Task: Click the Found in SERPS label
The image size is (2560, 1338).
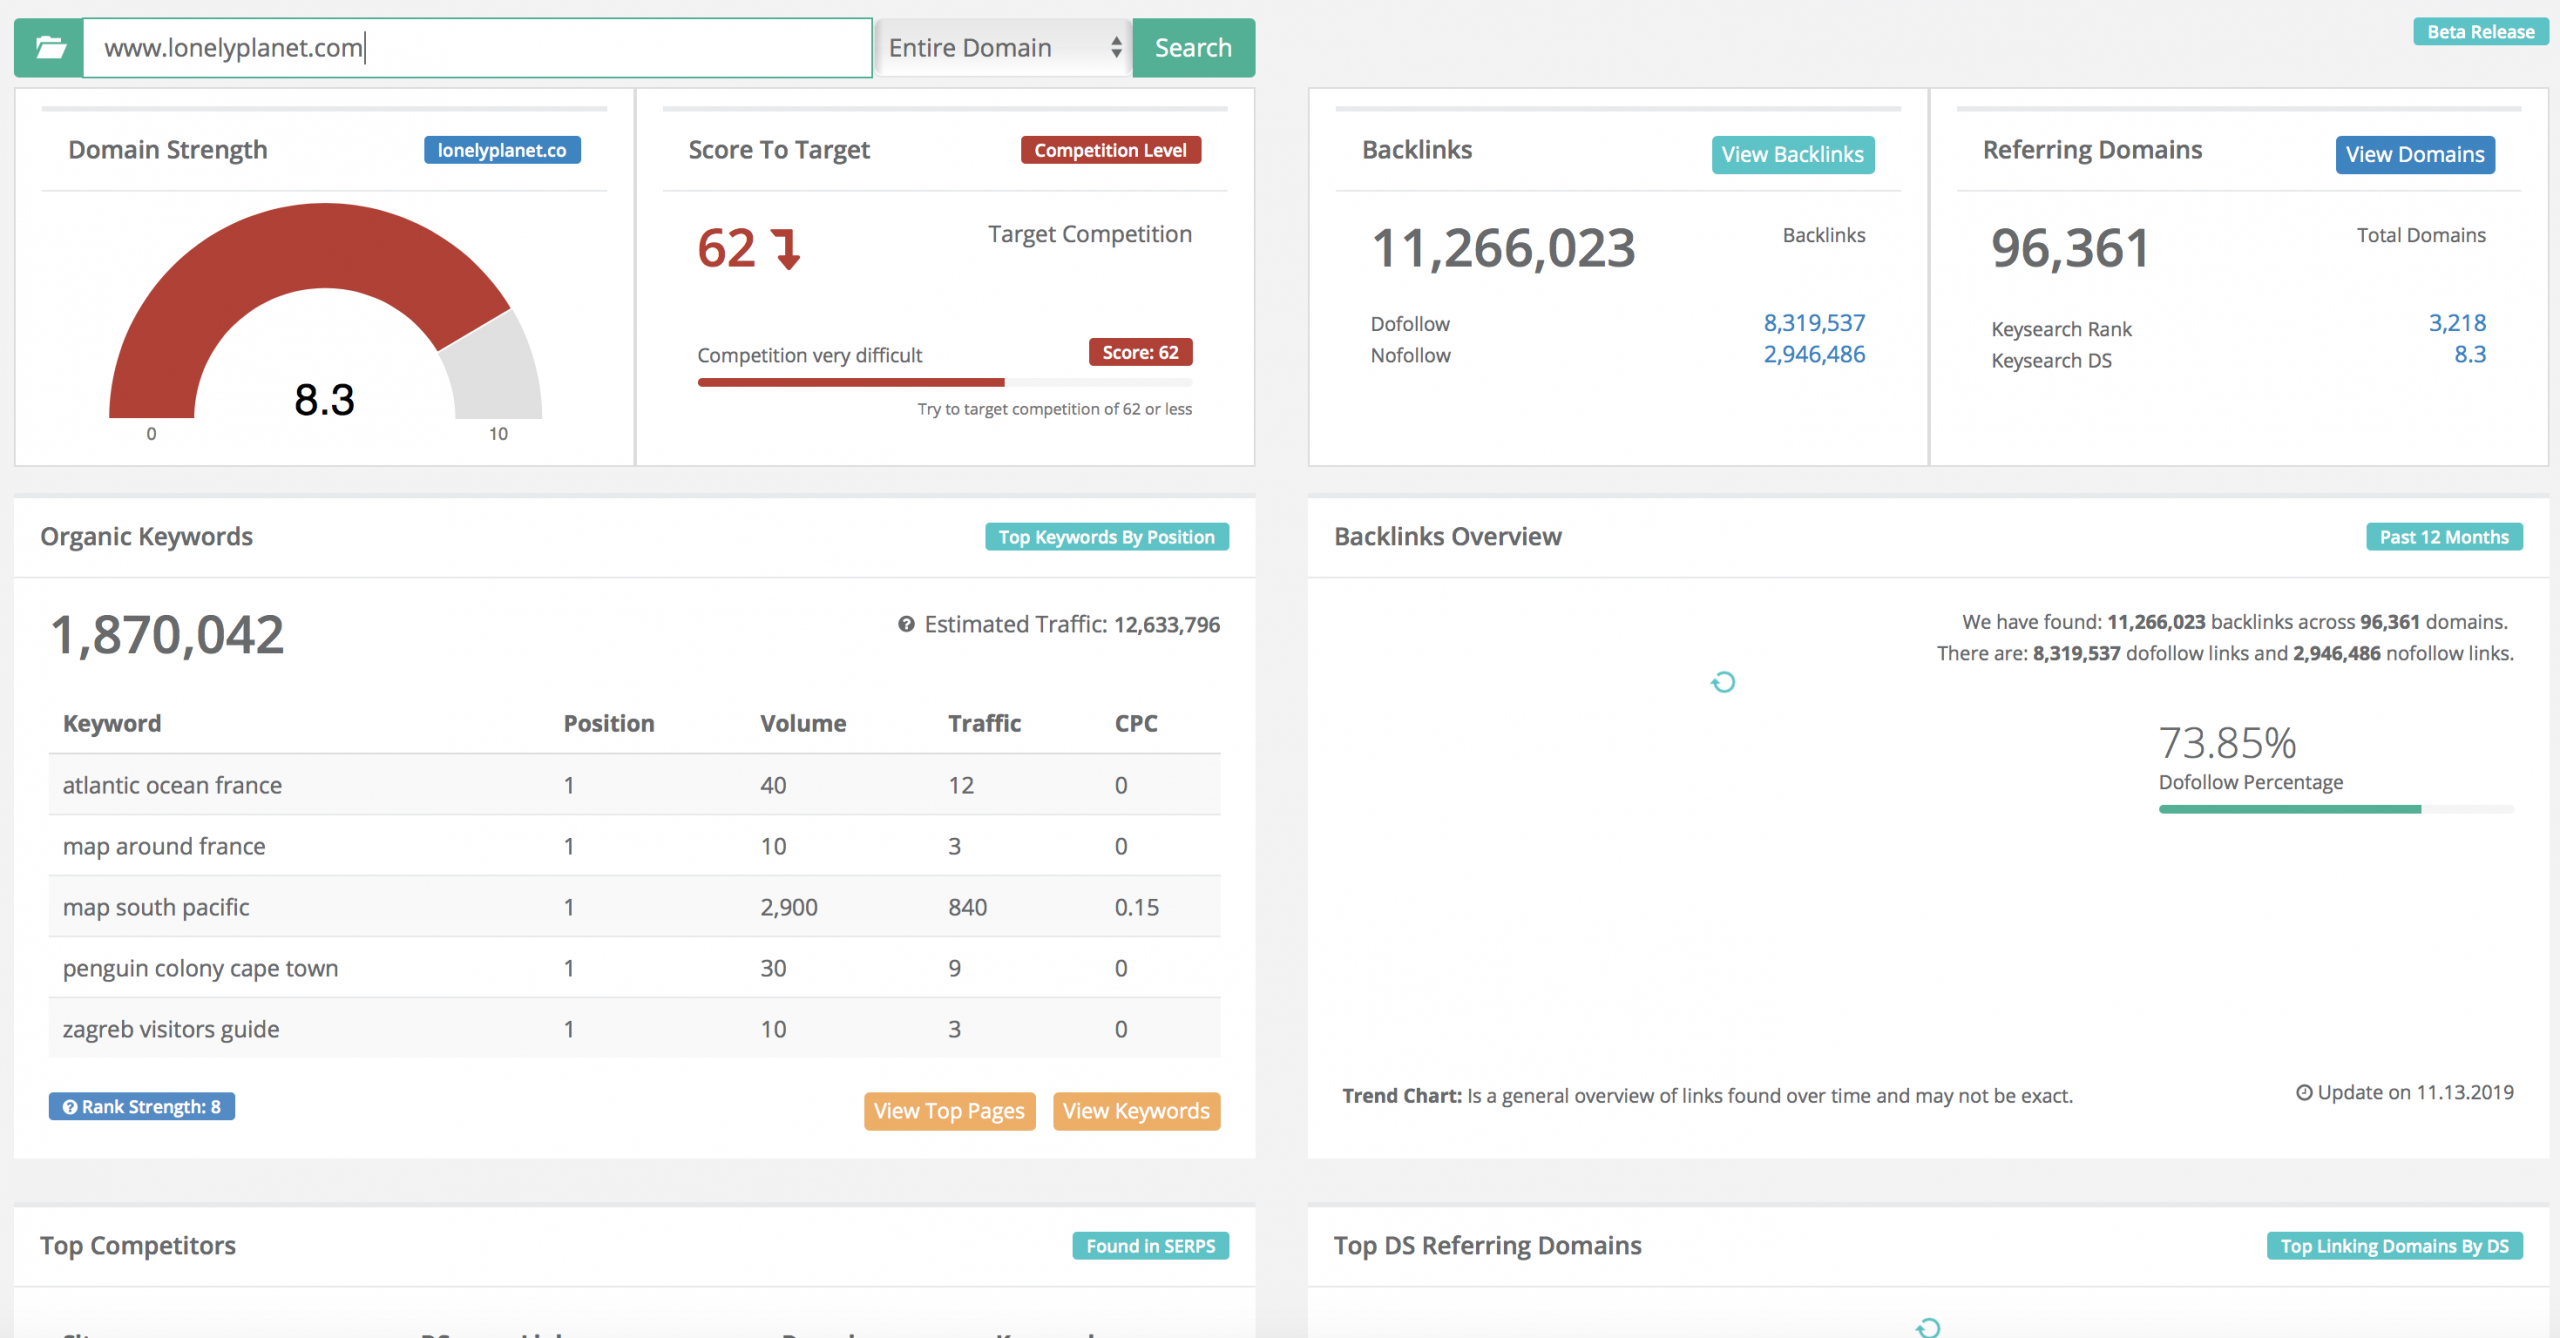Action: (1150, 1245)
